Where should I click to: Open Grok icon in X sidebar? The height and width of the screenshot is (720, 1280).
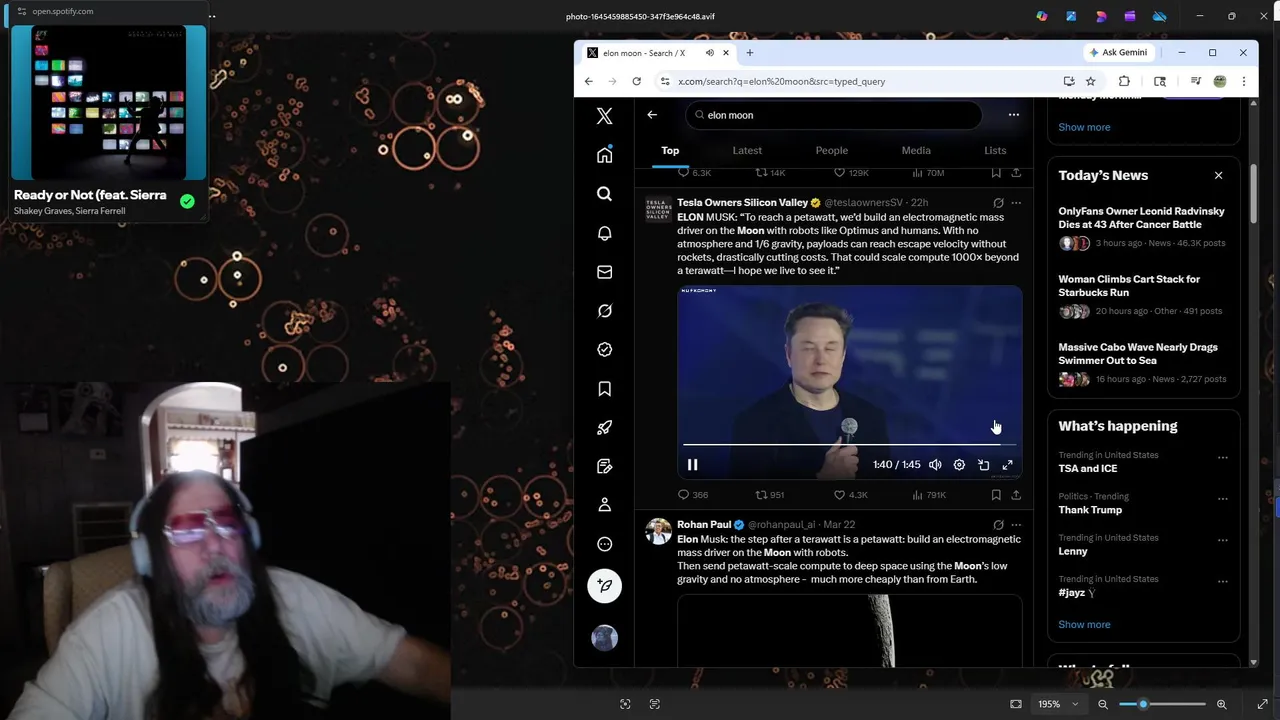[x=604, y=311]
